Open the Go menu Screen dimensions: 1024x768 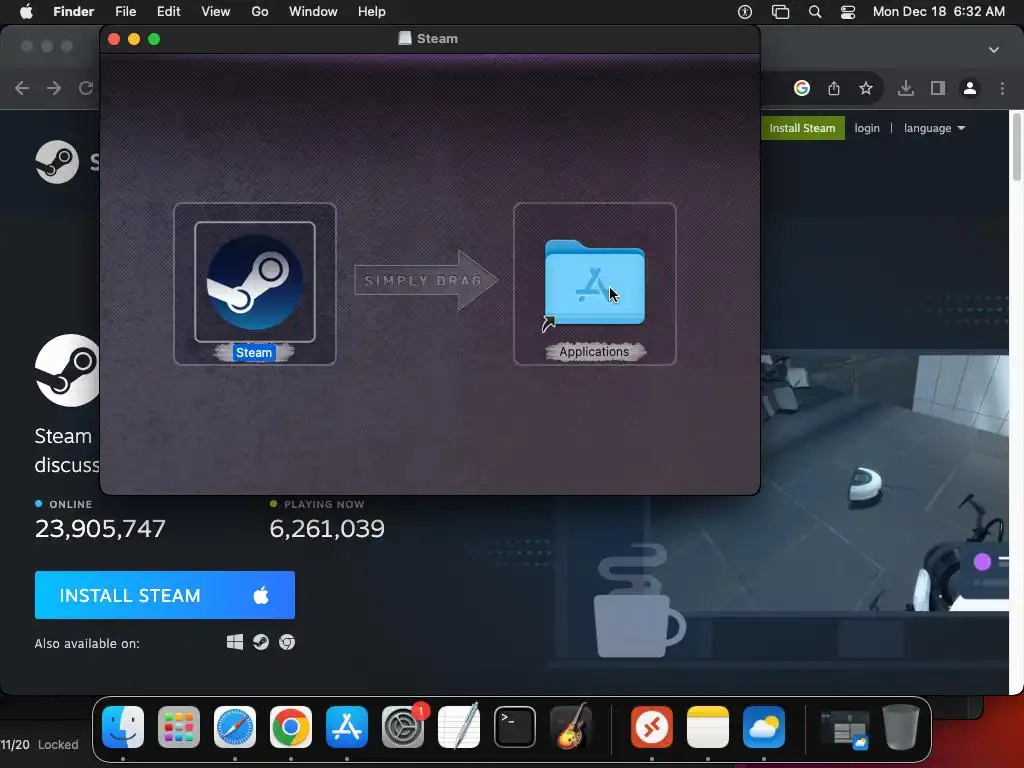point(260,12)
